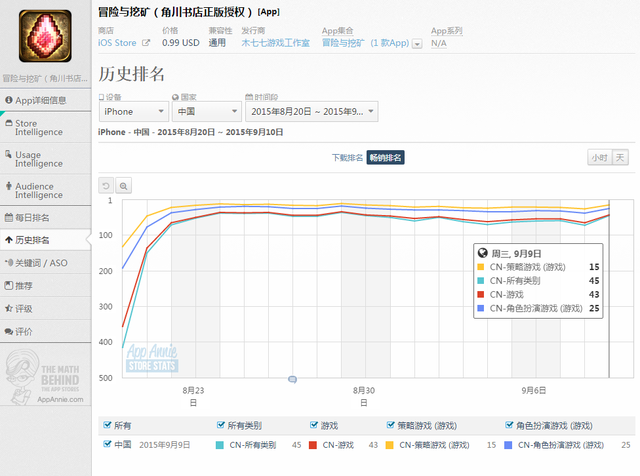
Task: Switch to 下载排名 tab
Action: tap(347, 158)
